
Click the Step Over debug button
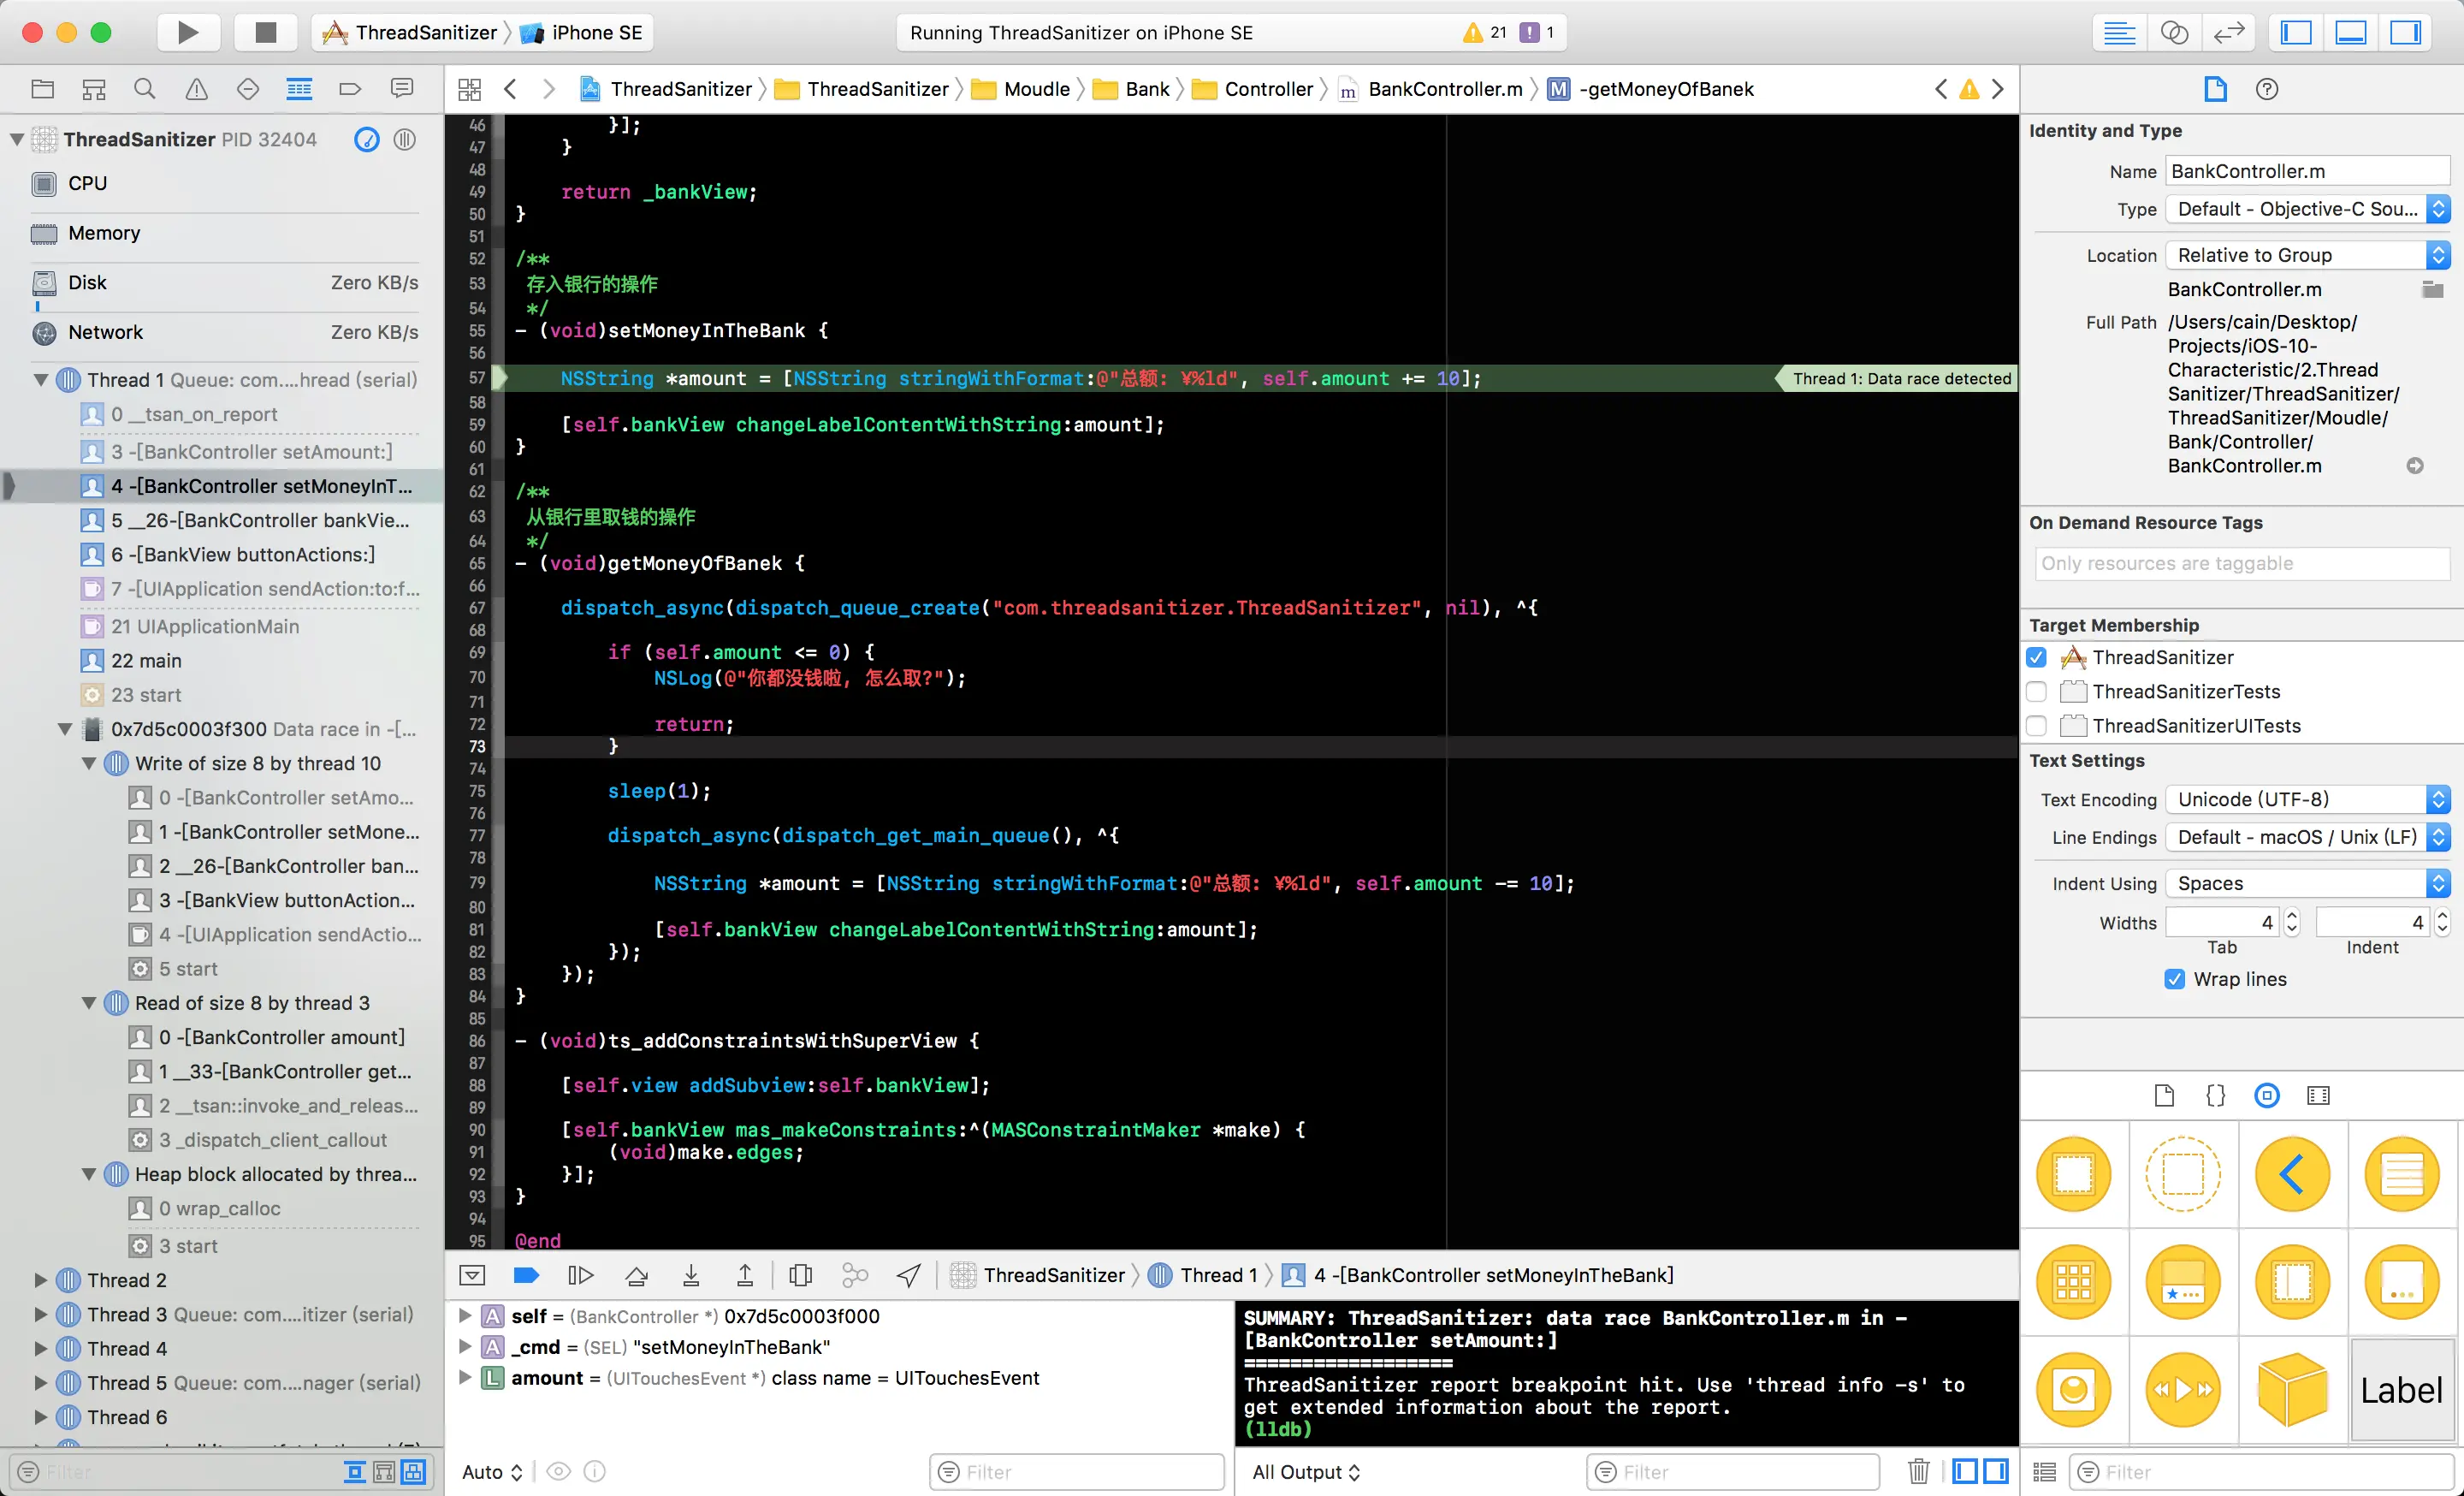point(637,1275)
